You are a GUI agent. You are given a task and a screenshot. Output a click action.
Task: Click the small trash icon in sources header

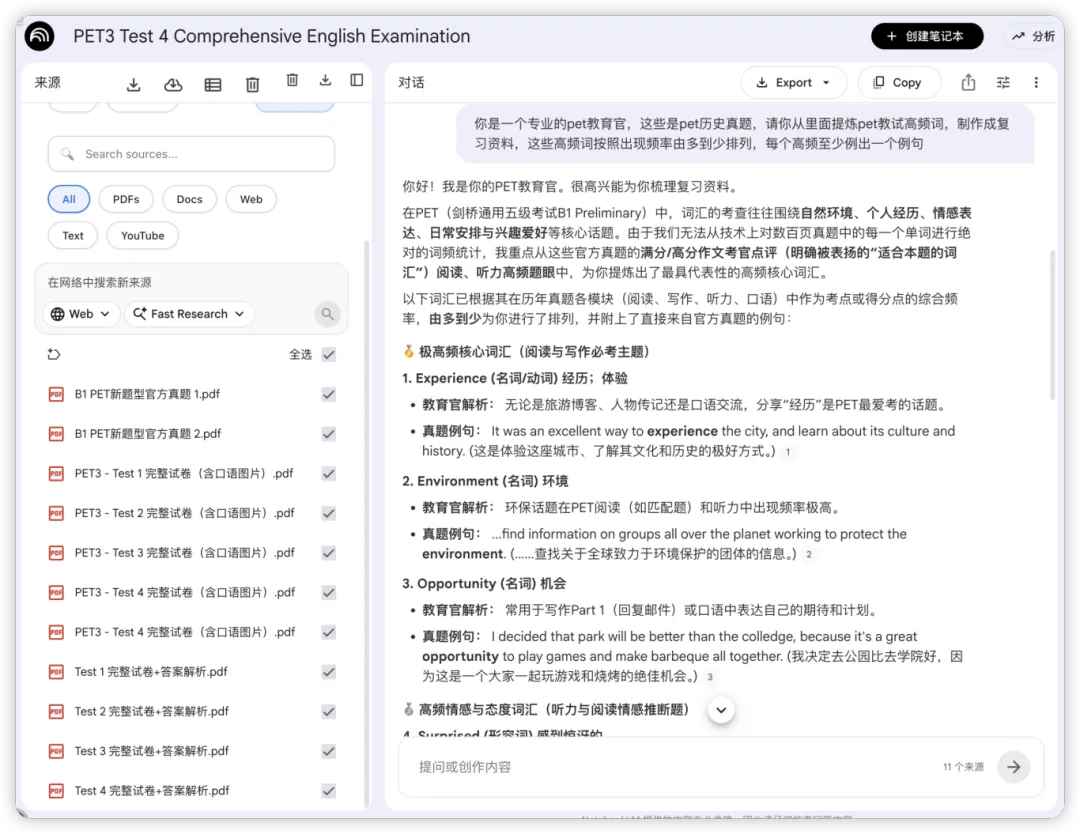tap(292, 80)
